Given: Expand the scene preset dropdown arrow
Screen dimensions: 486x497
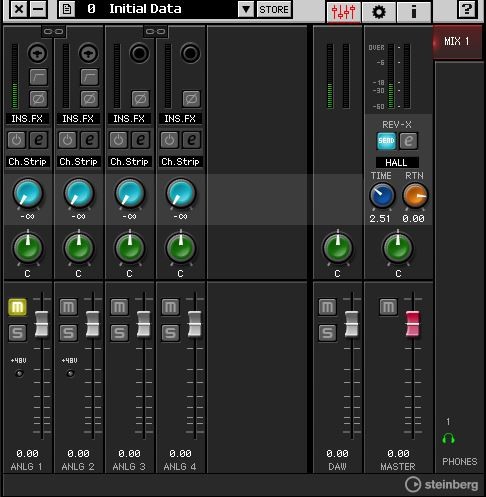Looking at the screenshot, I should pos(246,9).
